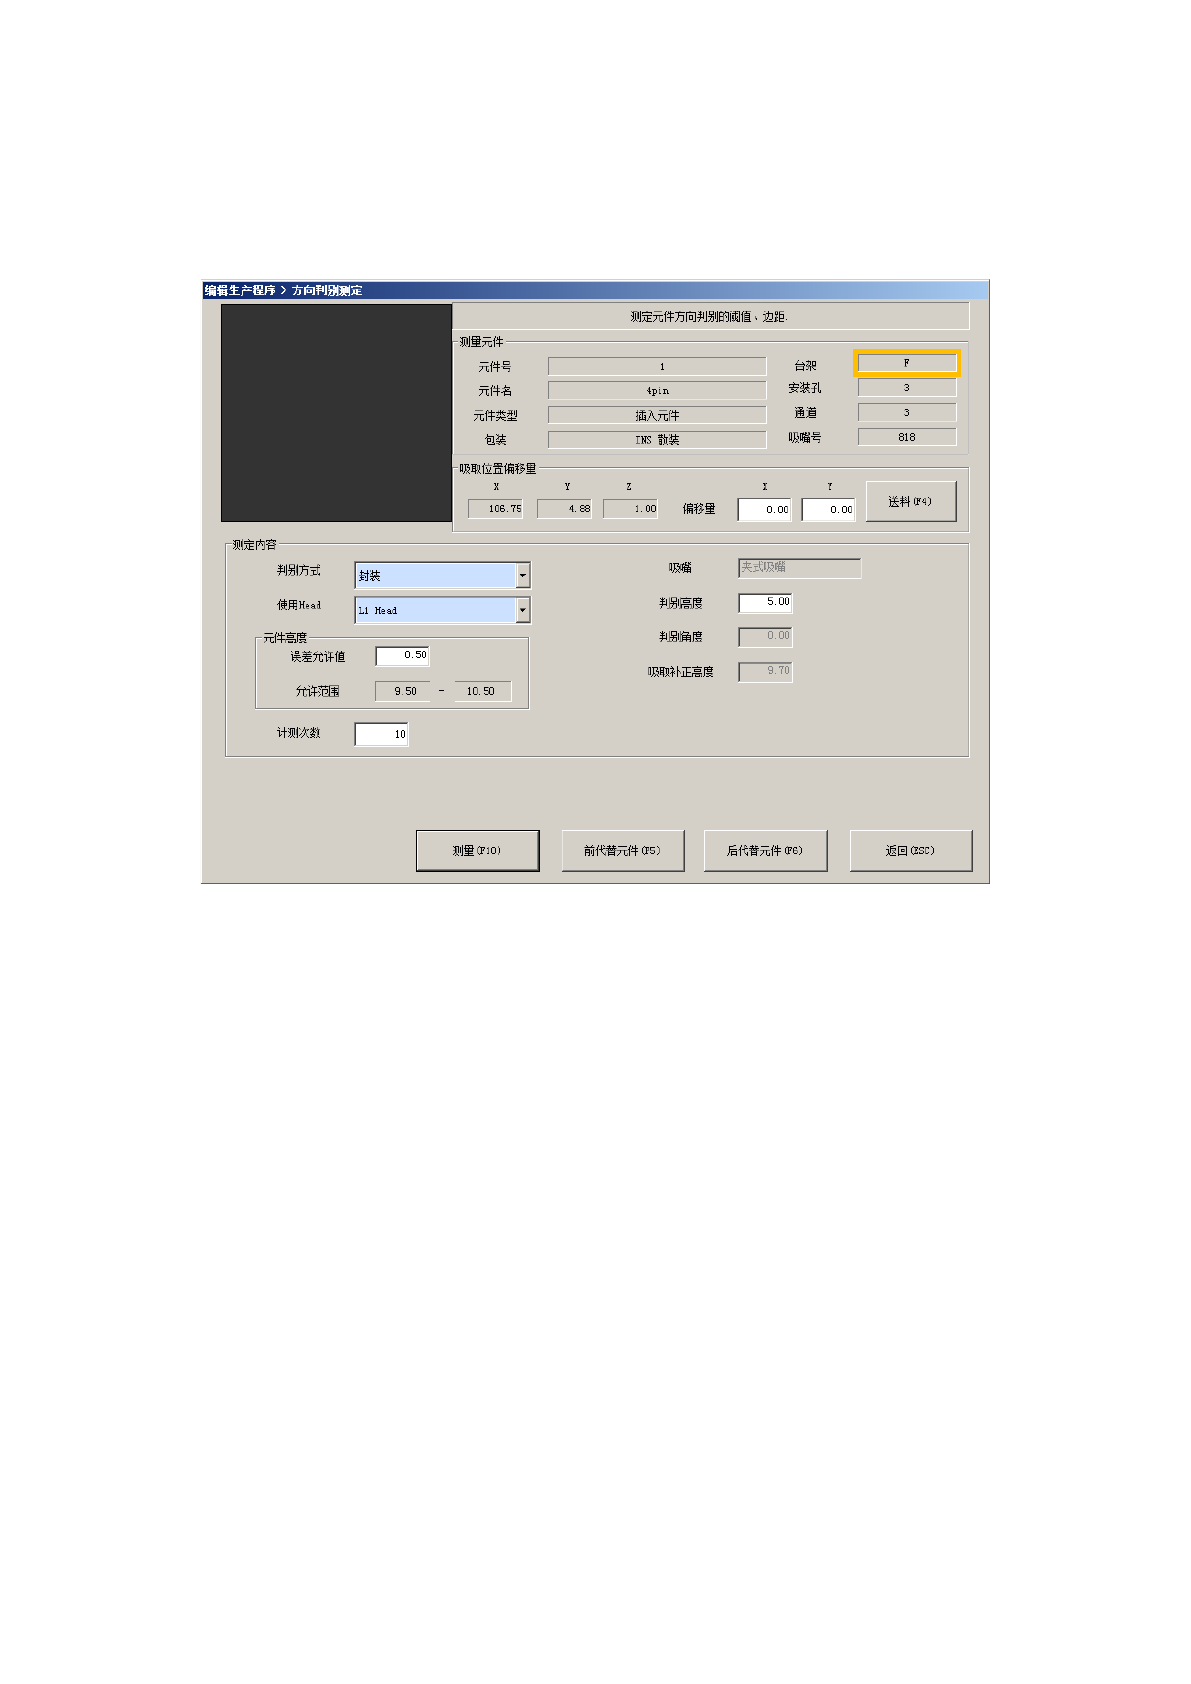
Task: Click the 吸嘴 field showing 夹式吸嘴
Action: click(x=799, y=567)
